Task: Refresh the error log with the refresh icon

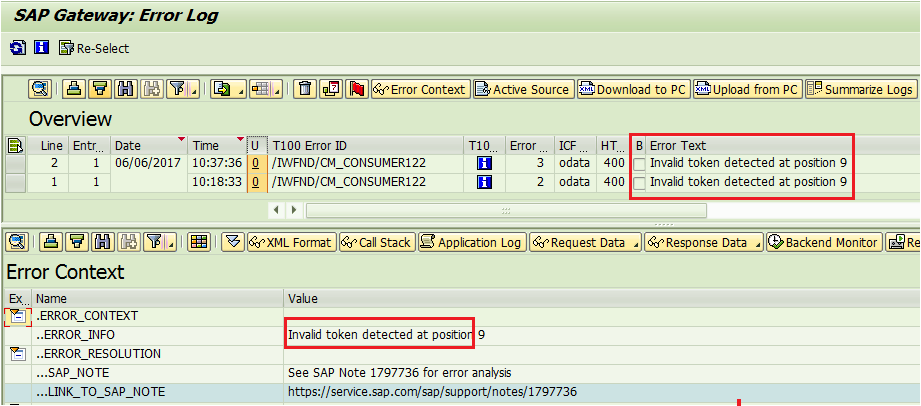Action: point(18,48)
